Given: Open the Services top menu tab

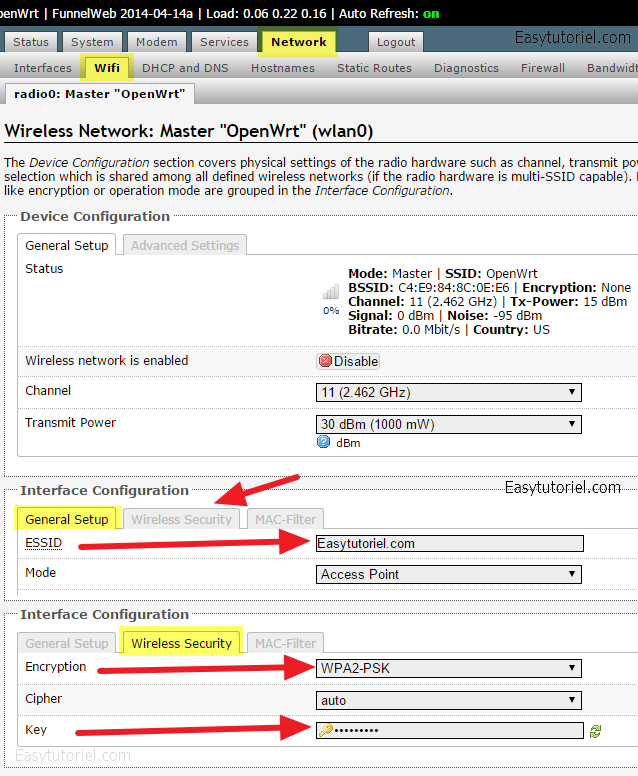Looking at the screenshot, I should tap(224, 42).
